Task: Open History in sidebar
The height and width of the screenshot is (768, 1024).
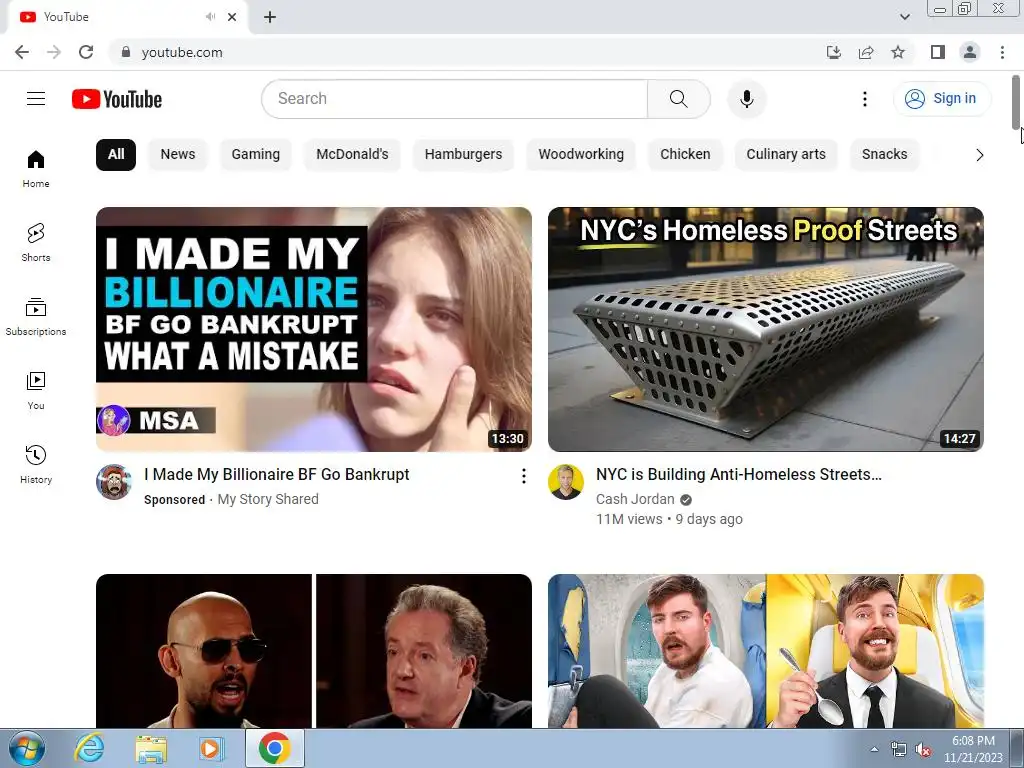Action: [36, 464]
